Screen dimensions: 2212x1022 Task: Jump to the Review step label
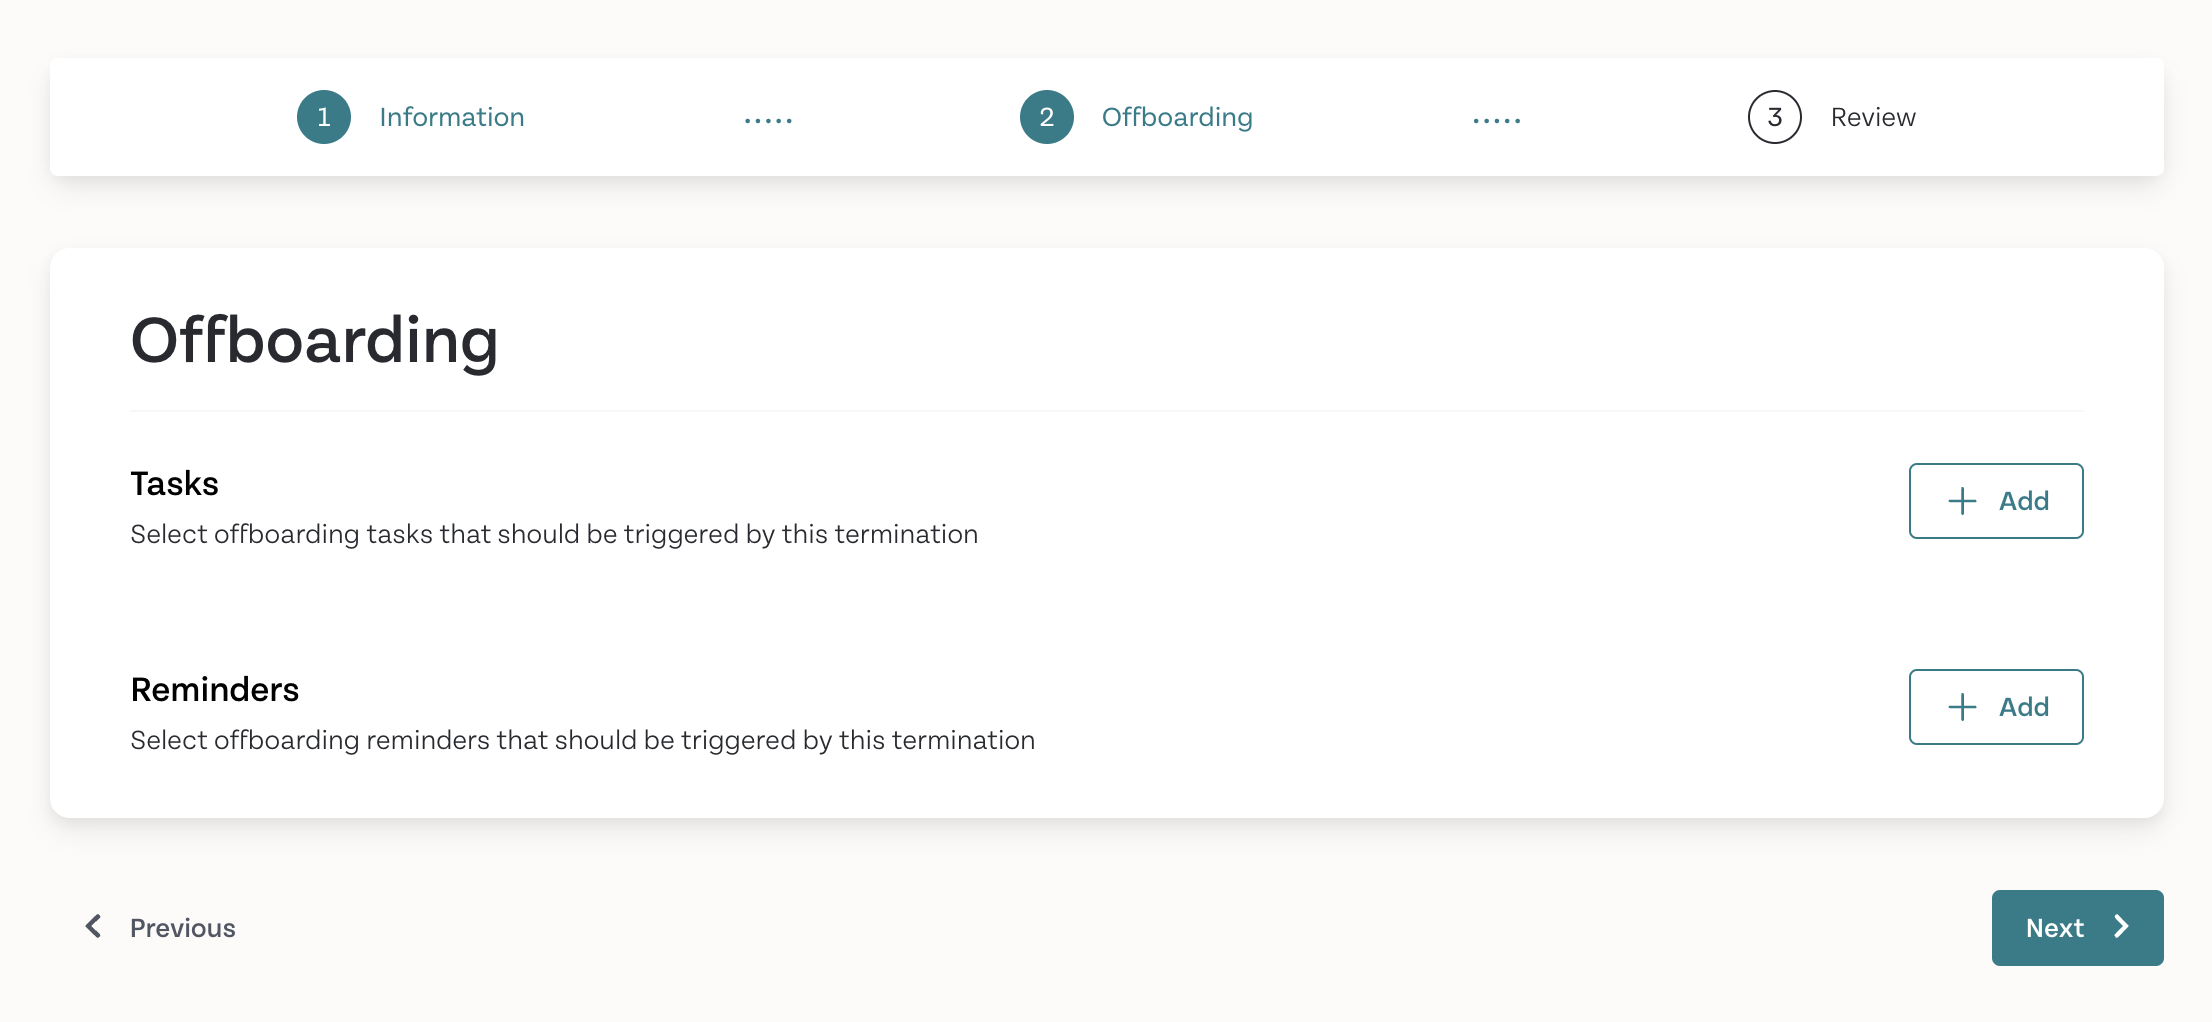pos(1873,117)
